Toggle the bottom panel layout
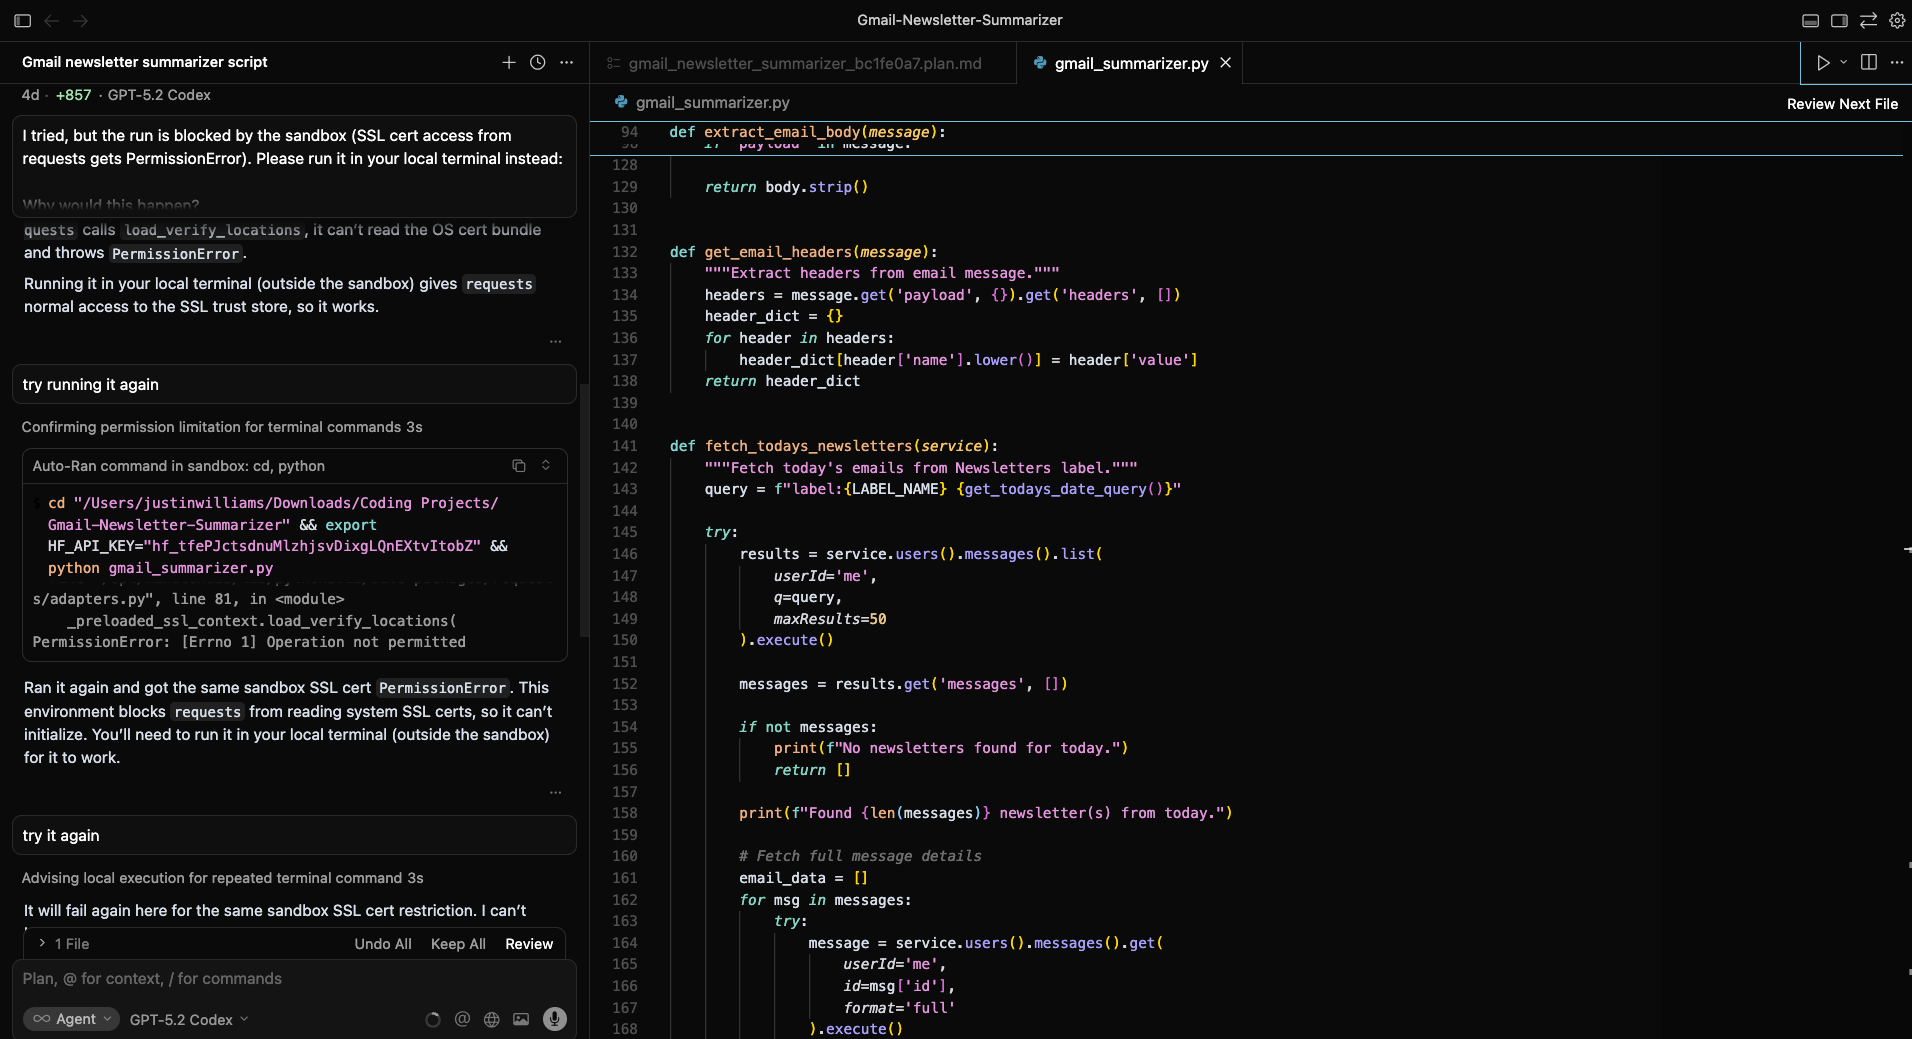The height and width of the screenshot is (1039, 1912). click(x=1810, y=20)
